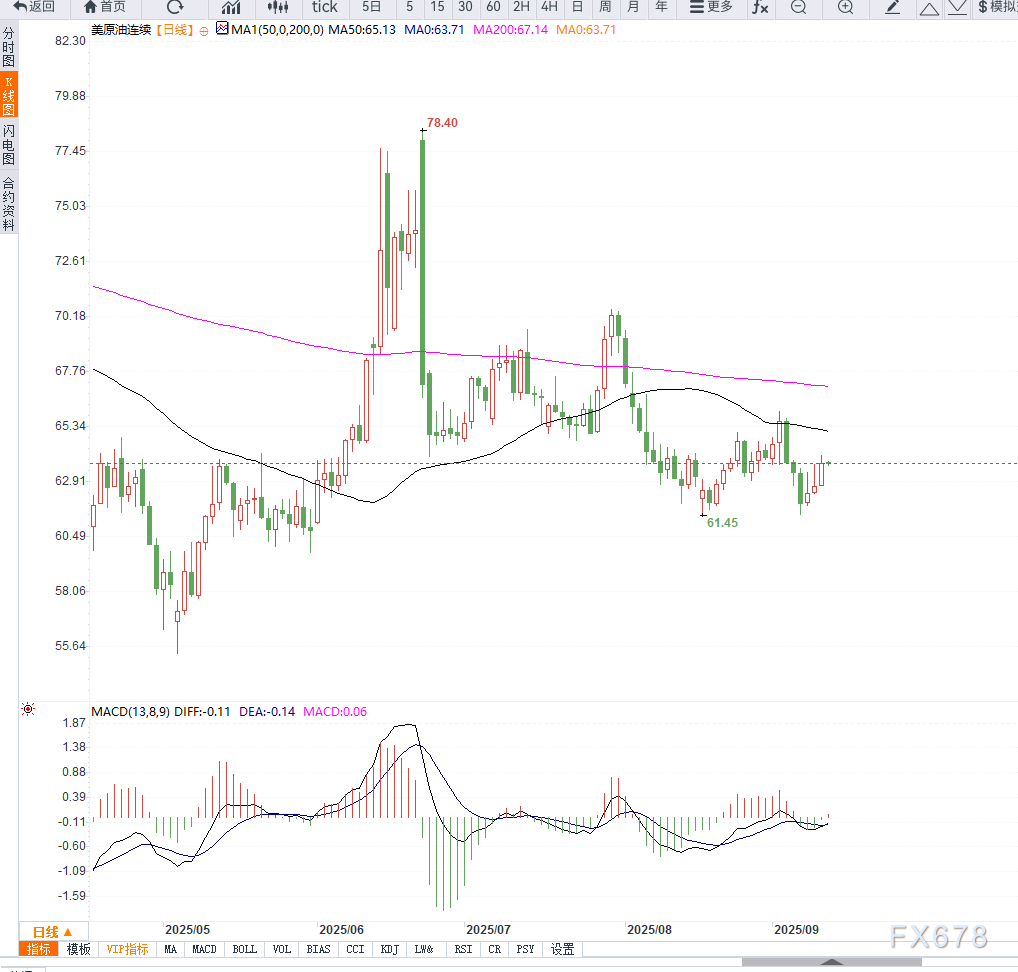Image resolution: width=1018 pixels, height=972 pixels.
Task: Click the horizontal scrollbar thumb at bottom
Action: coord(832,962)
